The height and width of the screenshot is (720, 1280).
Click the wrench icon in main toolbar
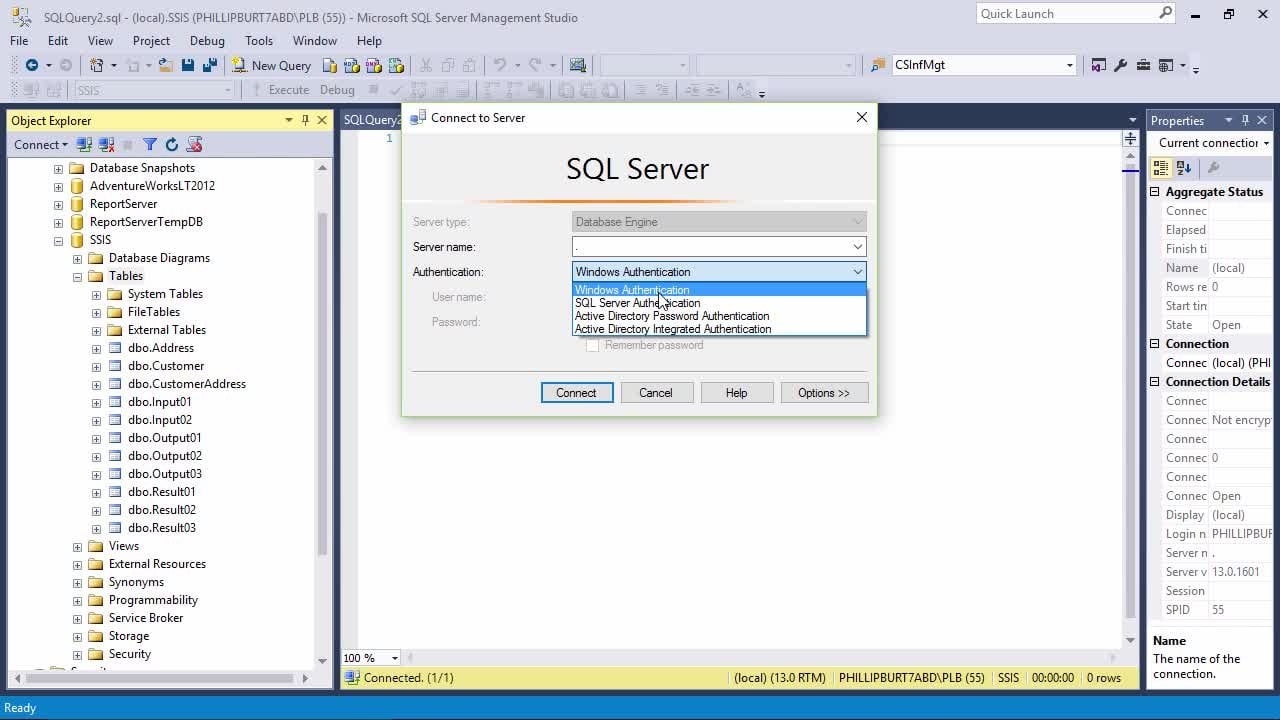[x=1120, y=65]
